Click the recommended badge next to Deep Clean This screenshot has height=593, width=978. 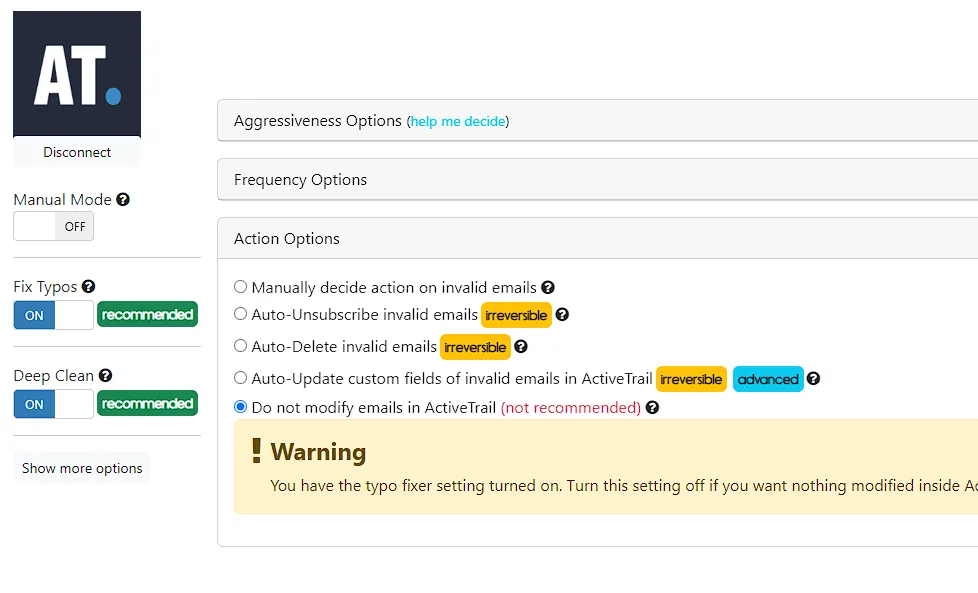coord(147,403)
